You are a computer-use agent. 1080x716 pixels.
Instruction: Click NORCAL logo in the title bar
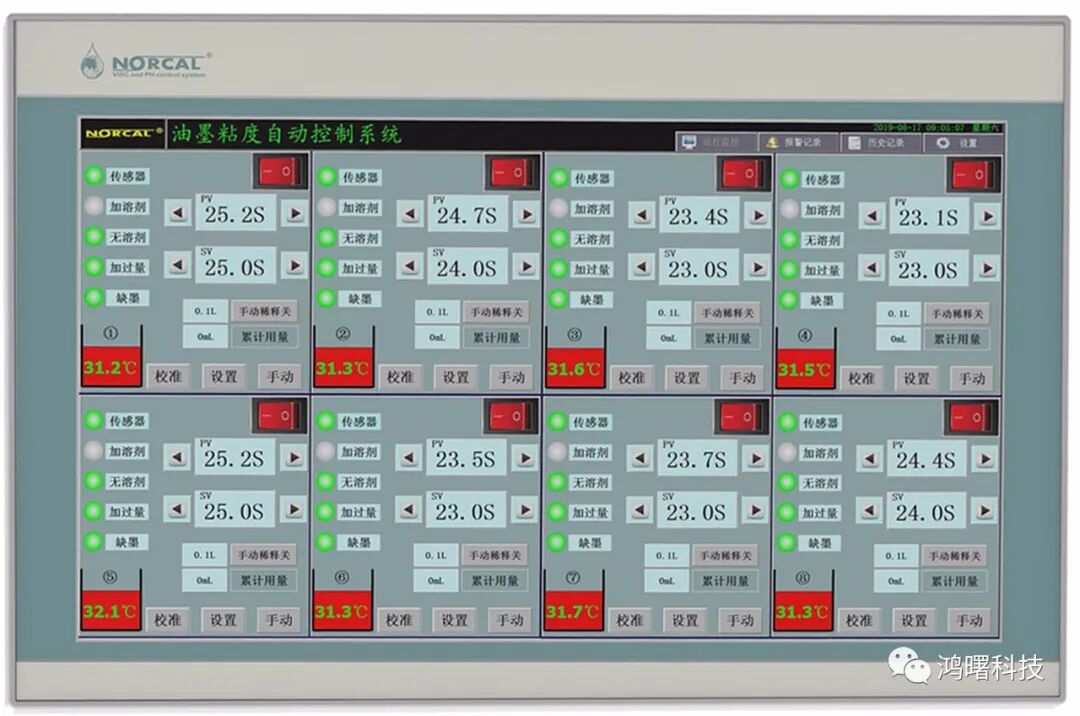pos(123,133)
